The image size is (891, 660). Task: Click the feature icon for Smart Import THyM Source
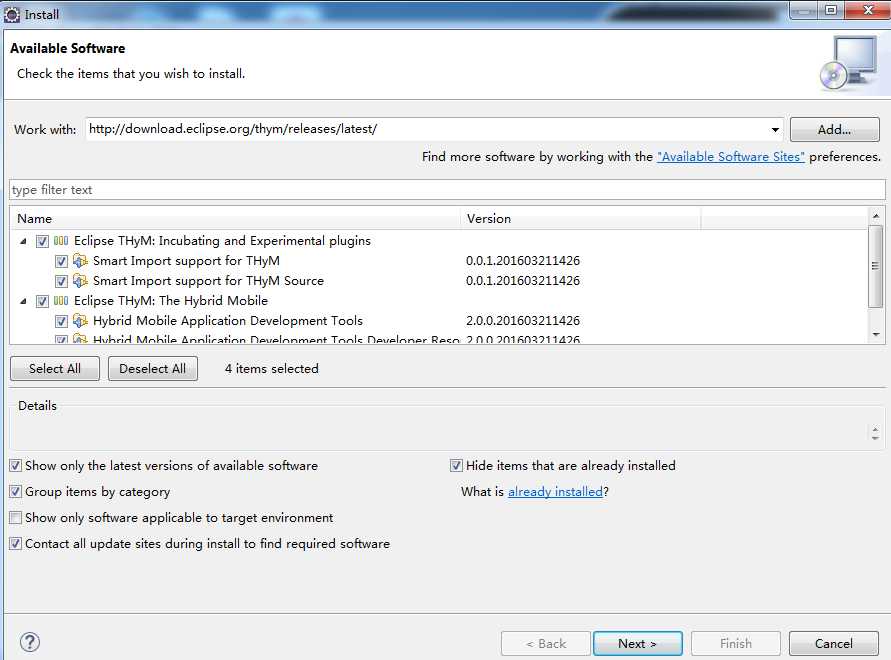coord(80,281)
